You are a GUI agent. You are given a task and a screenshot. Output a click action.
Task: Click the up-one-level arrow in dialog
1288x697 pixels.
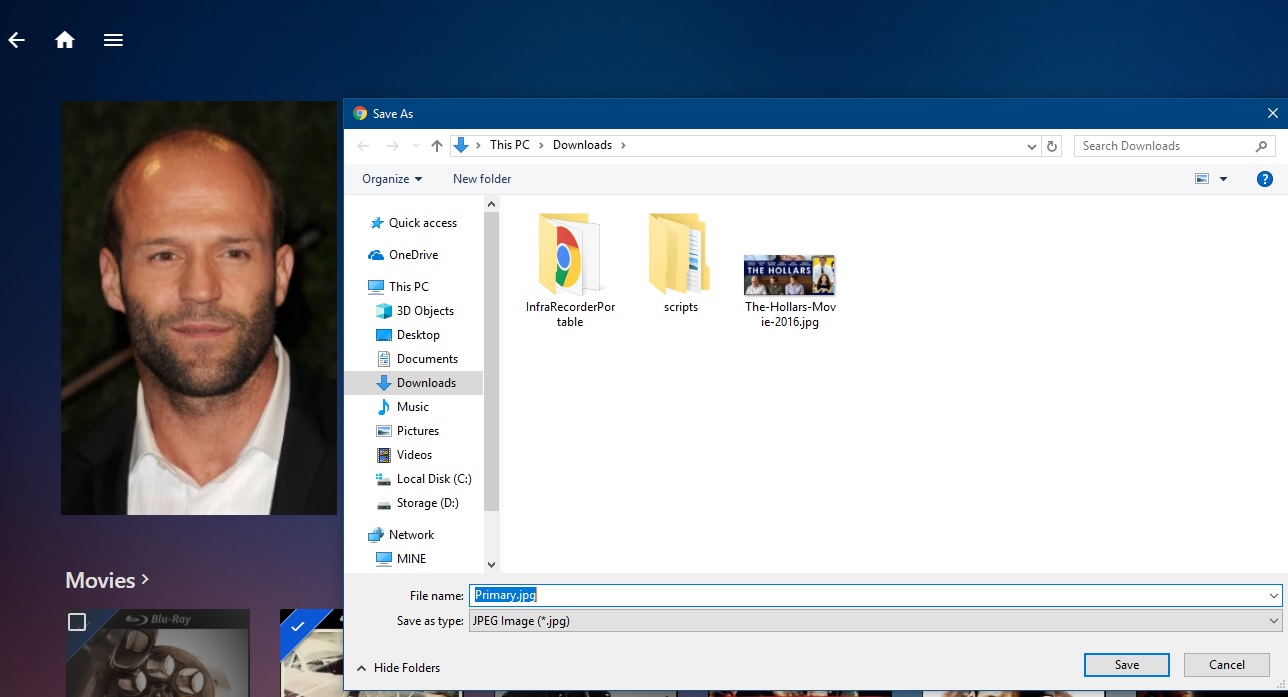click(437, 146)
